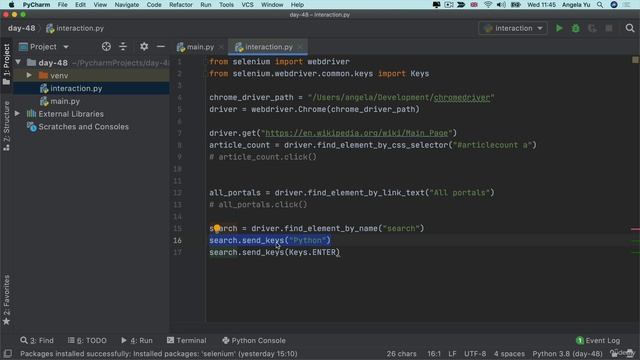Toggle the Structure side tab
Image resolution: width=640 pixels, height=360 pixels.
pos(6,126)
